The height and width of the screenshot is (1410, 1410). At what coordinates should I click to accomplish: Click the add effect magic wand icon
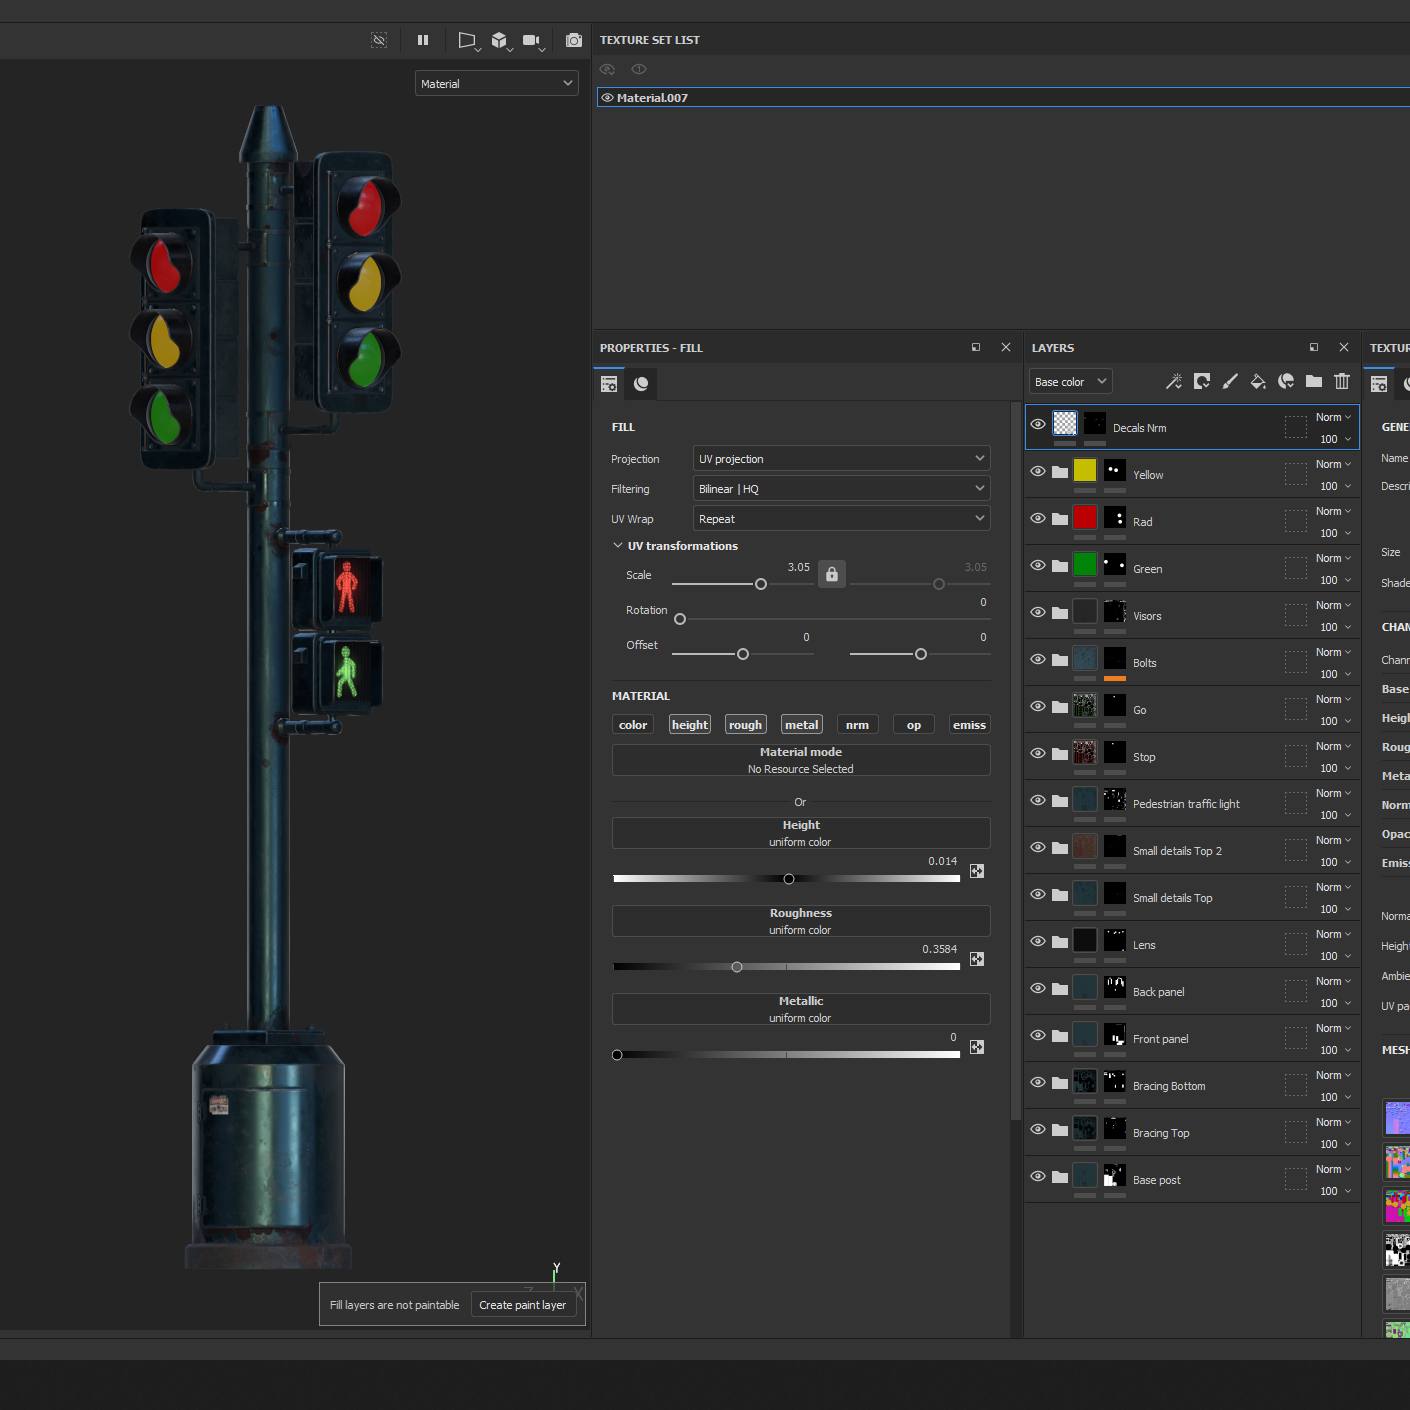click(x=1174, y=381)
